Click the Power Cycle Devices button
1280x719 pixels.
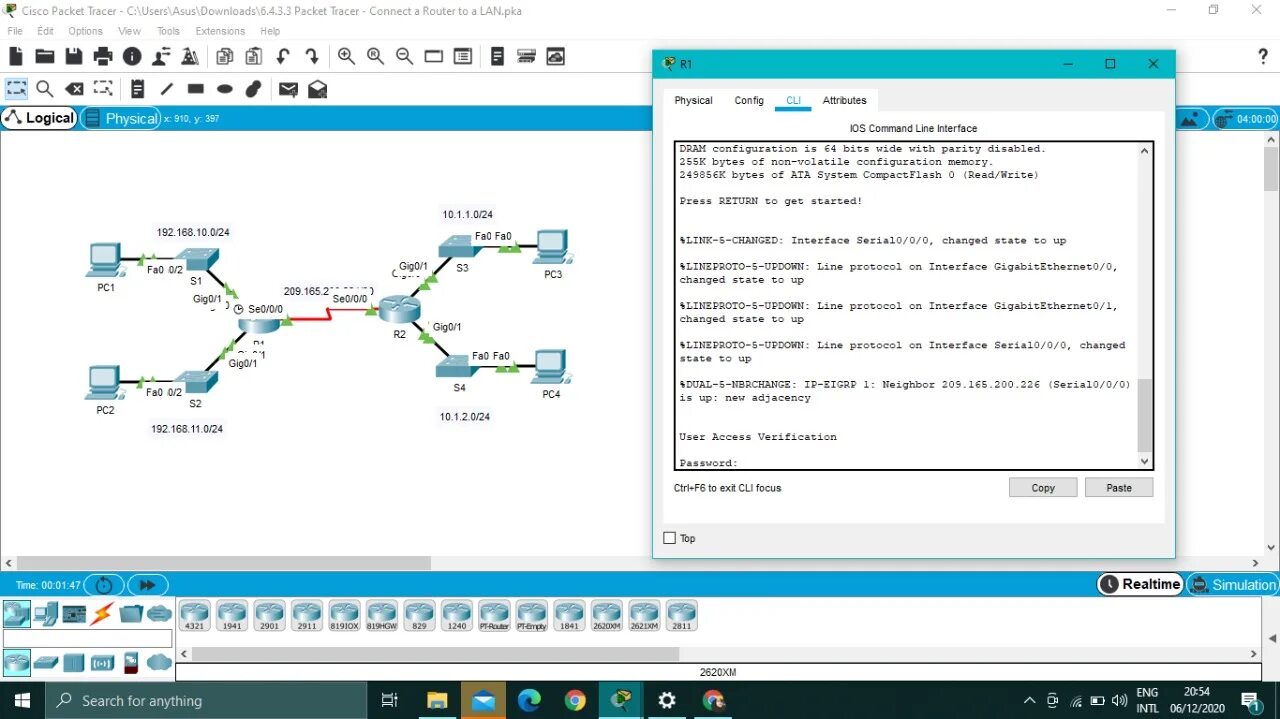pyautogui.click(x=104, y=585)
